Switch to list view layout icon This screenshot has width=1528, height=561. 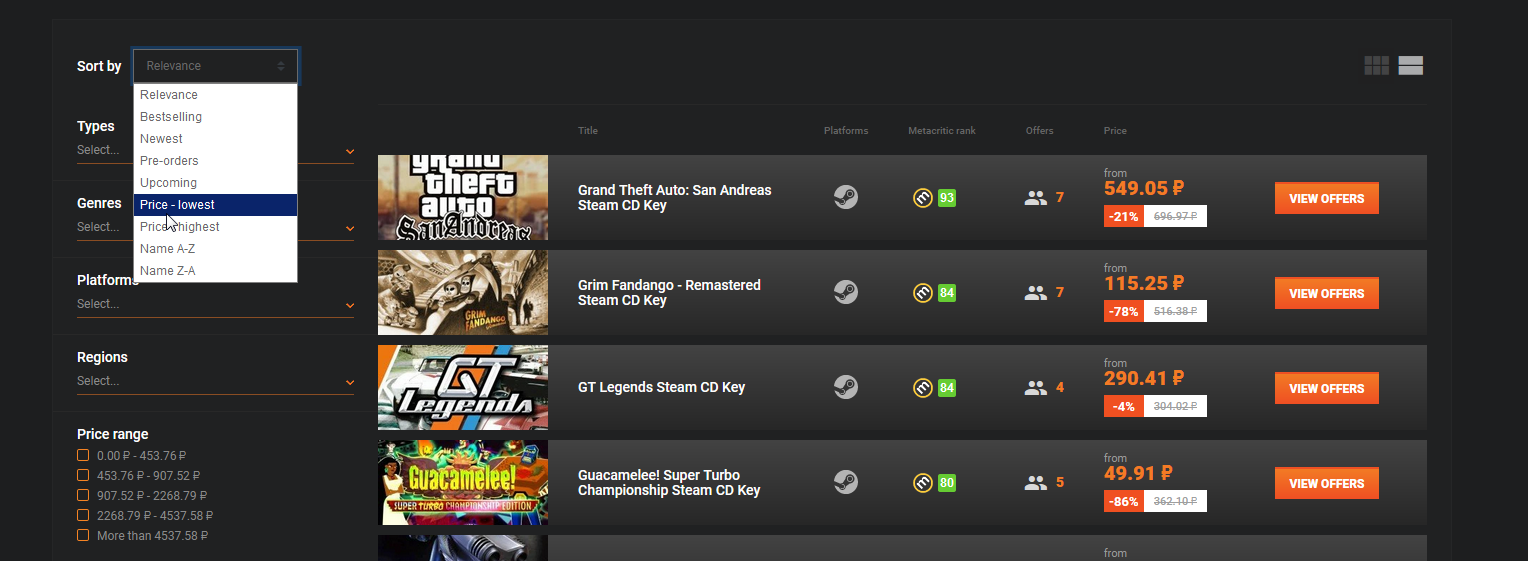(1411, 66)
